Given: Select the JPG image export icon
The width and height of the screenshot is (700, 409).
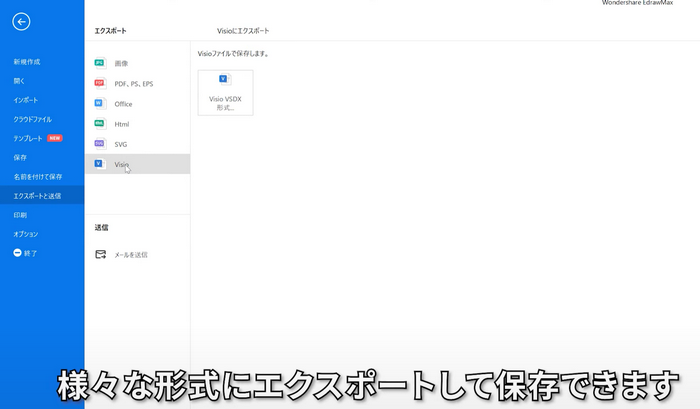Looking at the screenshot, I should click(x=100, y=63).
